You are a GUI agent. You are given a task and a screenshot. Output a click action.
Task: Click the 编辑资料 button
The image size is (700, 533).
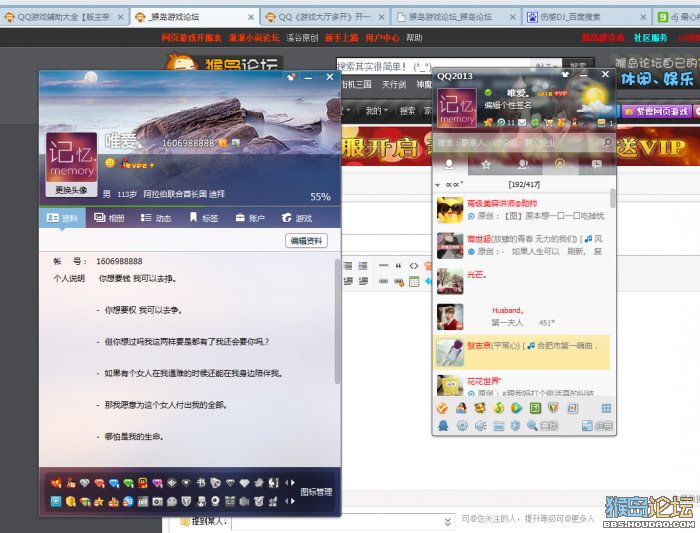click(x=306, y=241)
